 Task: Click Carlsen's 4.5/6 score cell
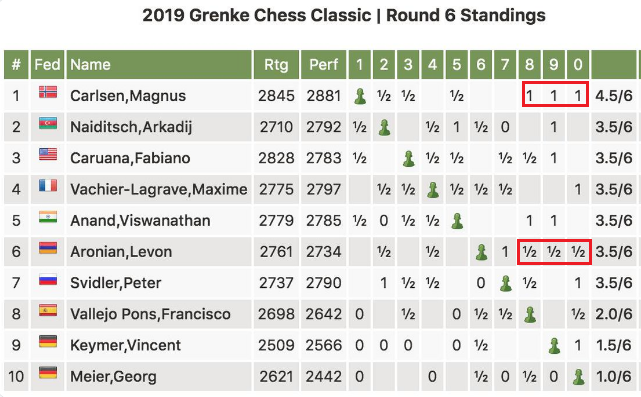point(614,96)
